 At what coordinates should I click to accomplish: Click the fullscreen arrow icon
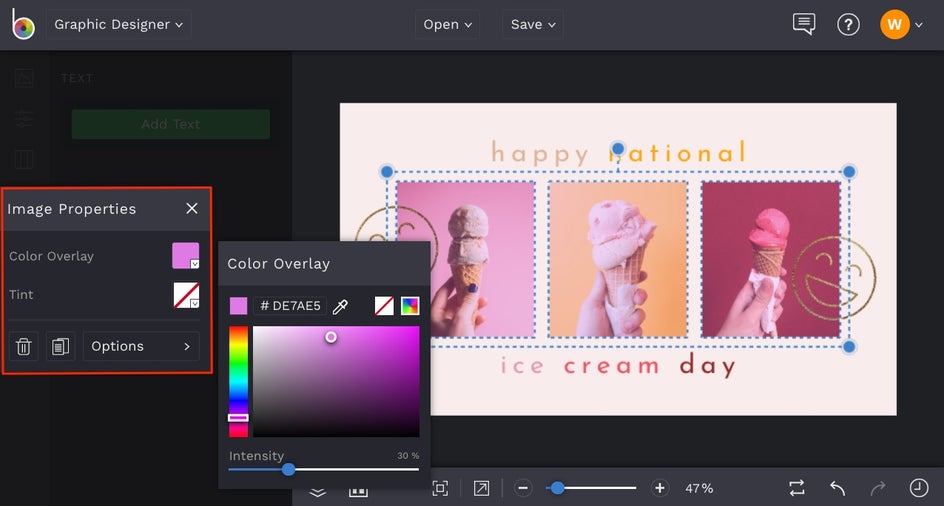[x=481, y=488]
